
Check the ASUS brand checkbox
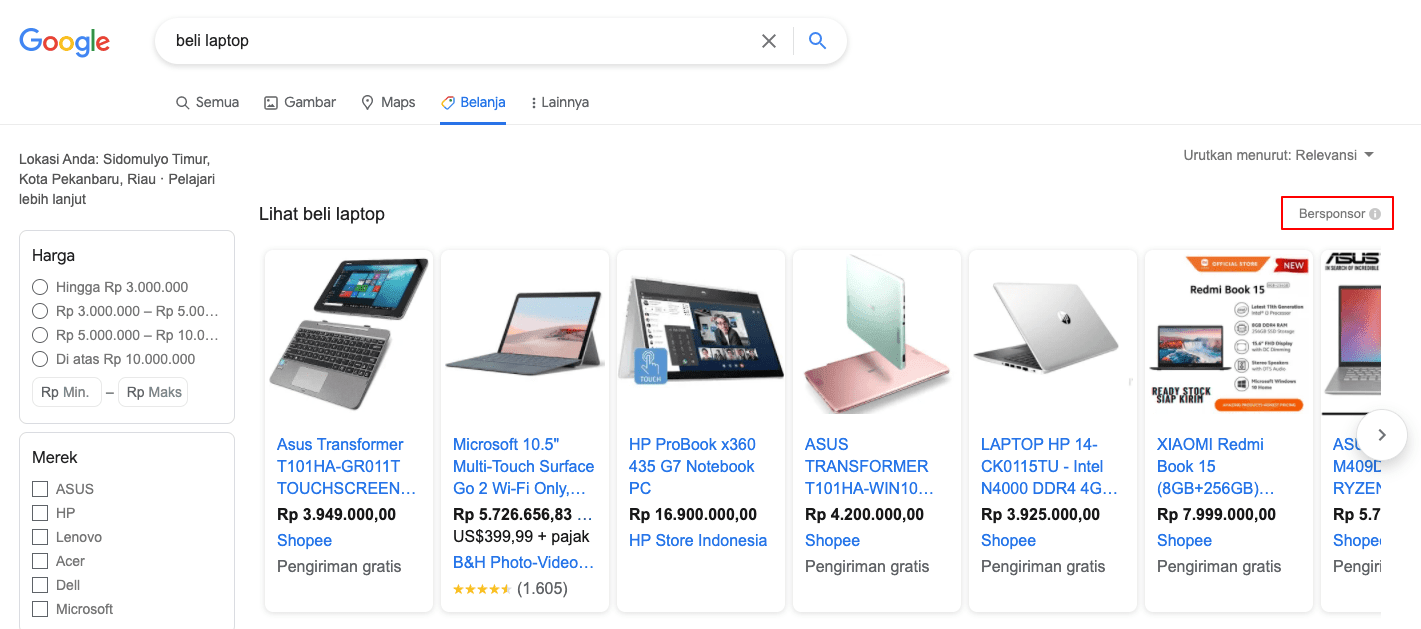pyautogui.click(x=40, y=489)
